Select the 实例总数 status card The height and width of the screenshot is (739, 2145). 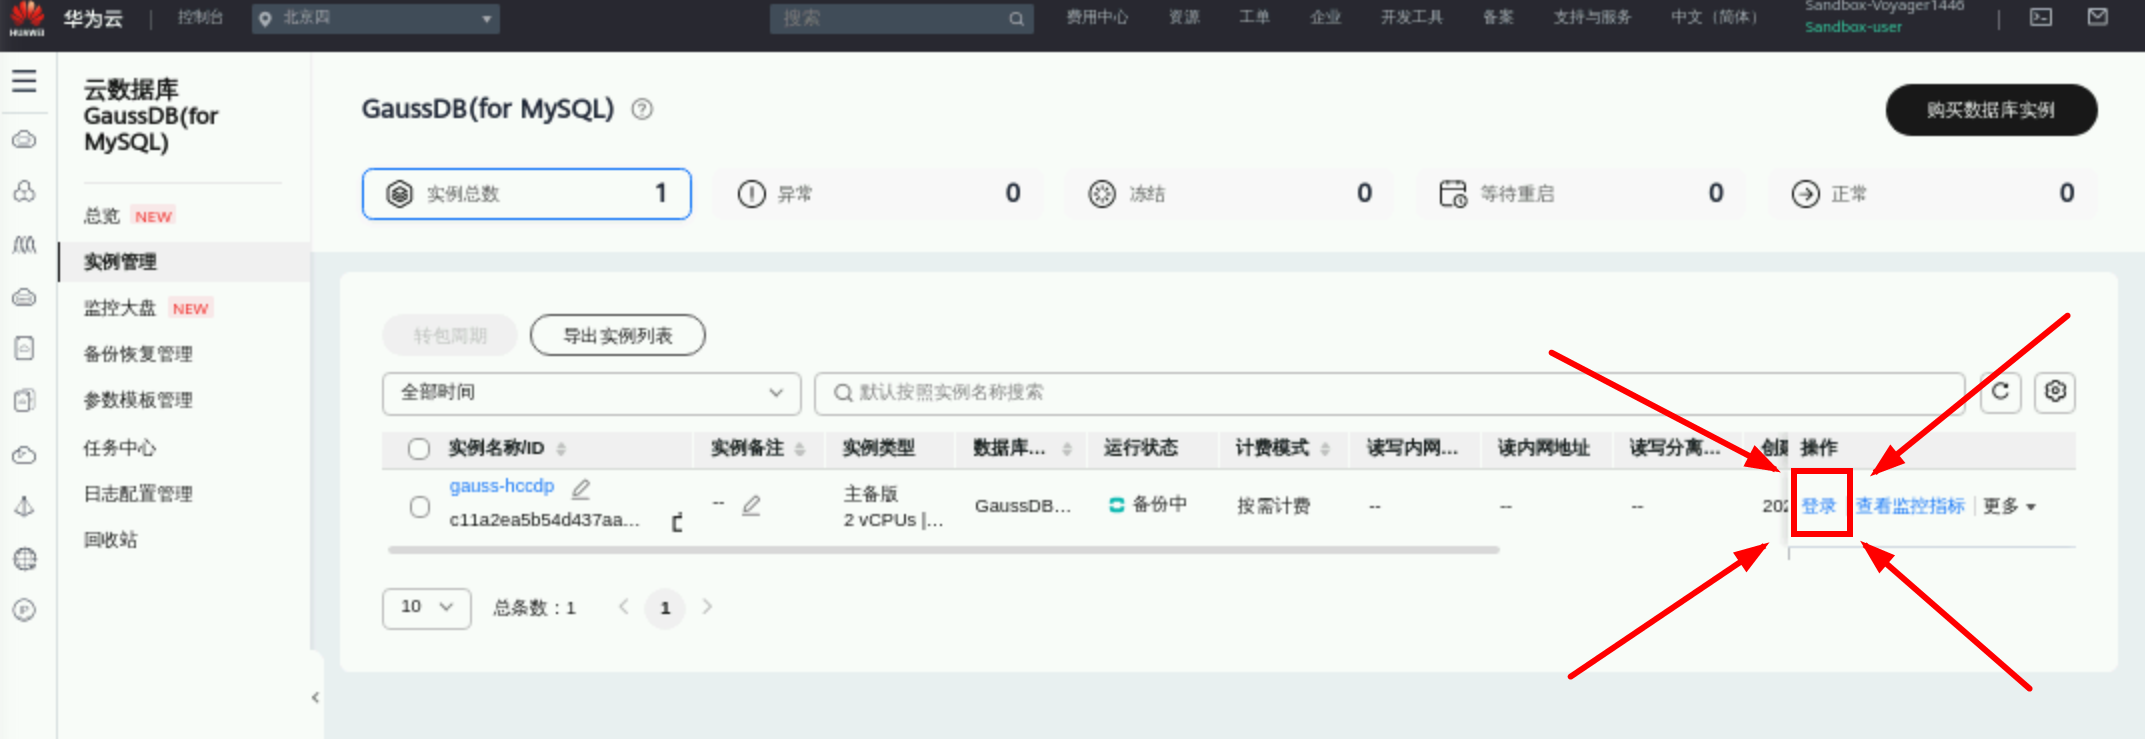coord(527,194)
